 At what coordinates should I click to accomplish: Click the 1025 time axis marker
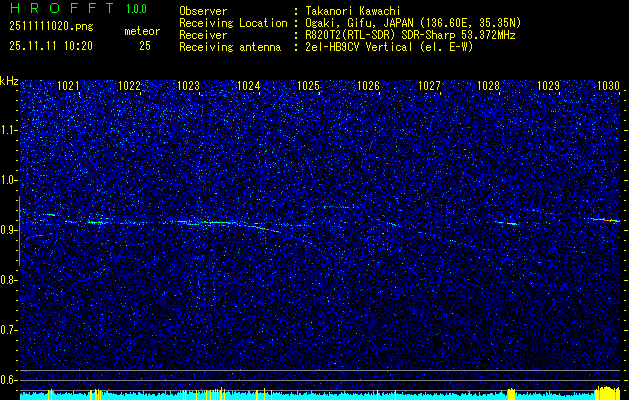click(308, 85)
